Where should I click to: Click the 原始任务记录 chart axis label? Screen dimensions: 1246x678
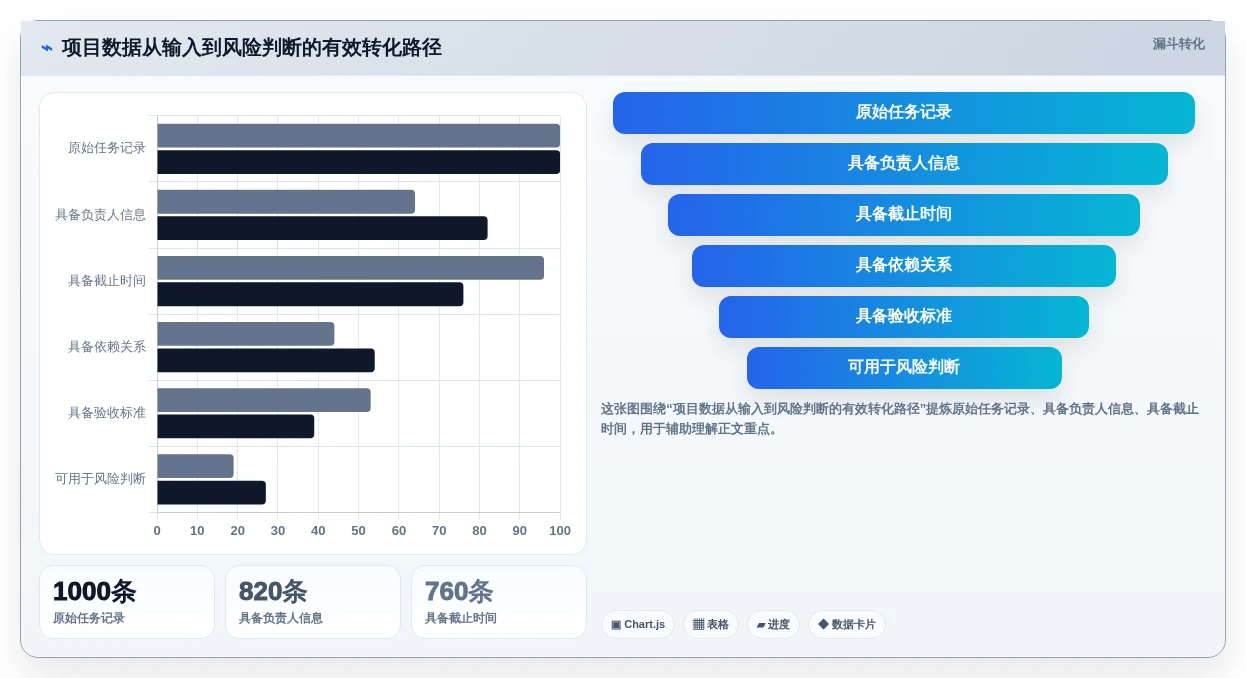tap(107, 148)
